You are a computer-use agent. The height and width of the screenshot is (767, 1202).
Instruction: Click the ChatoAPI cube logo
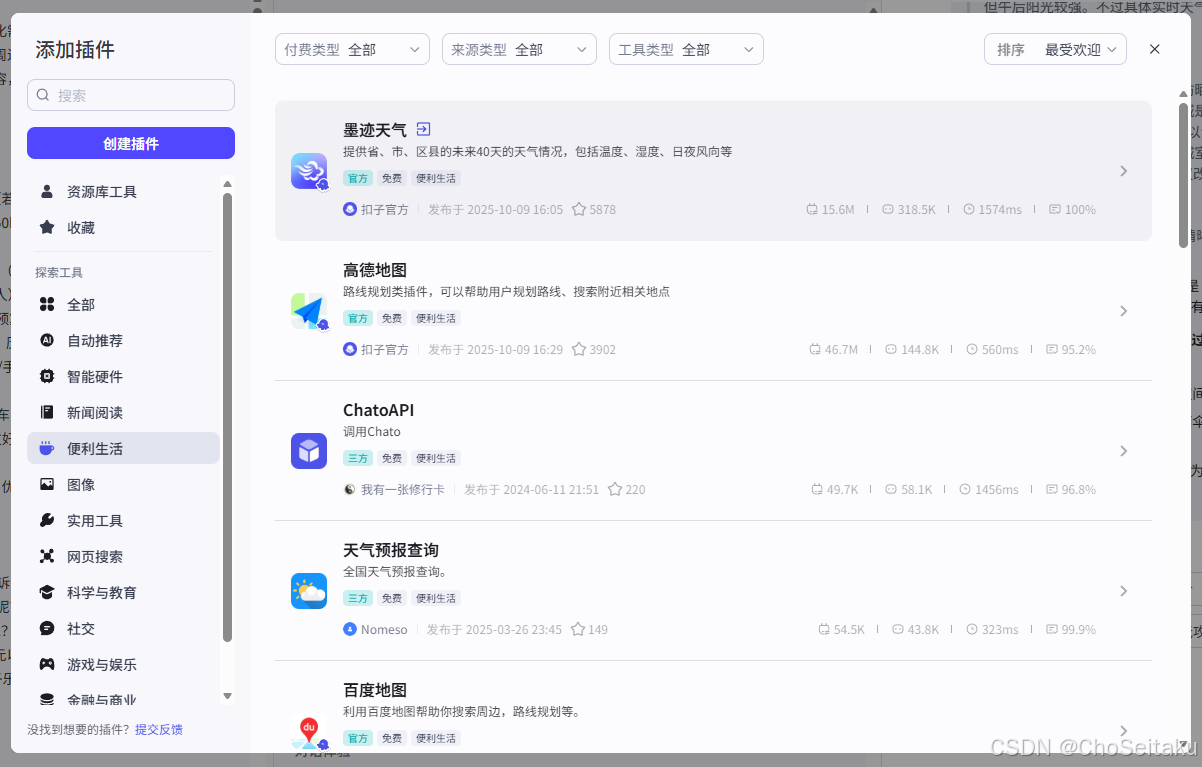[x=309, y=451]
